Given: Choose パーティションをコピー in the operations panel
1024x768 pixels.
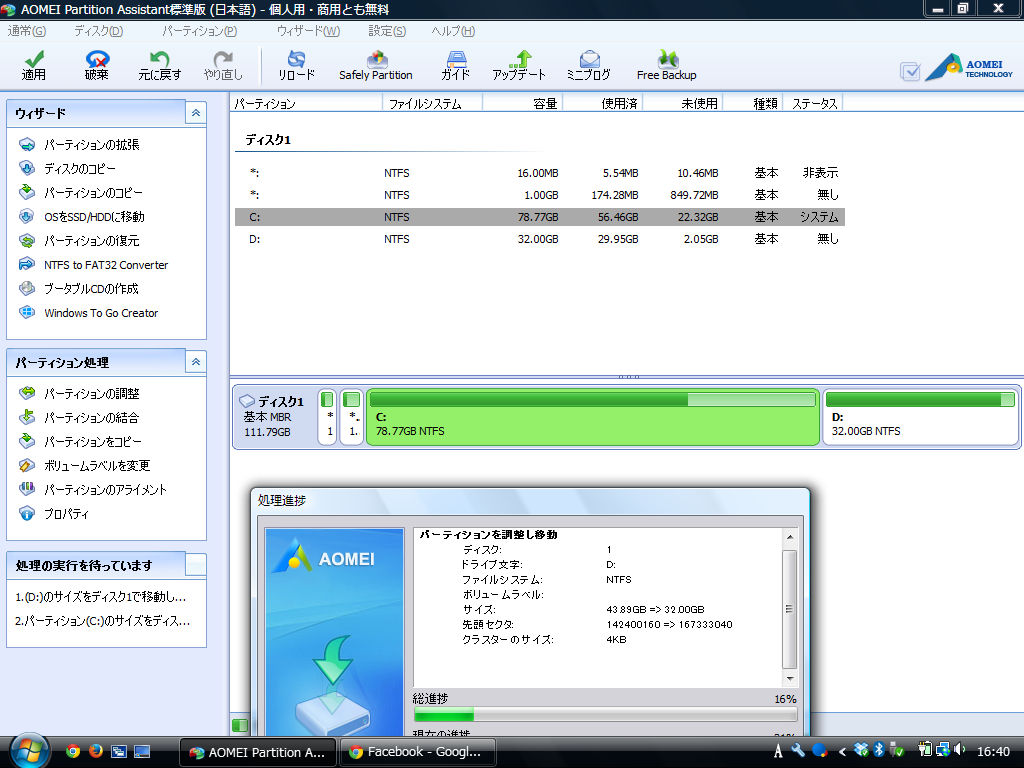Looking at the screenshot, I should [x=80, y=441].
